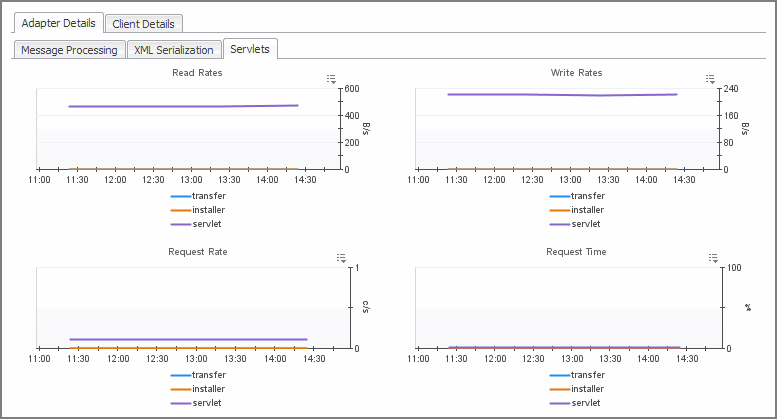Screen dimensions: 777x419
Task: Click installer orange swatch in Request Rate legend
Action: coord(179,389)
